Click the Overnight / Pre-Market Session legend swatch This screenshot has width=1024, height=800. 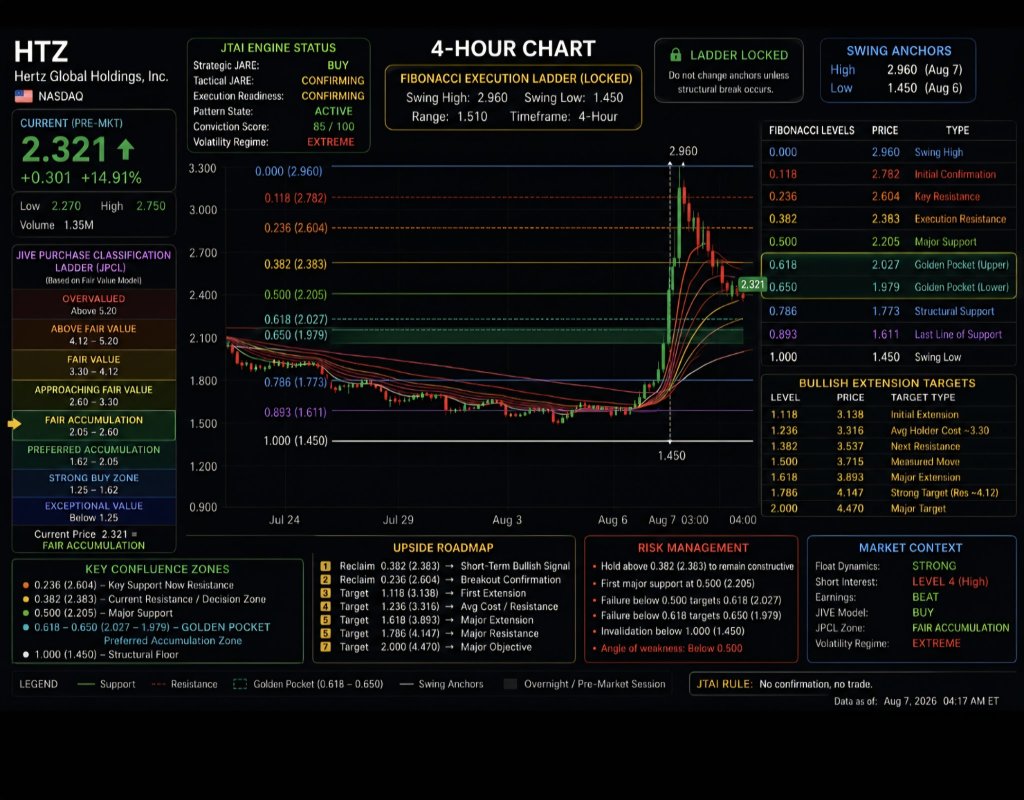pos(510,684)
